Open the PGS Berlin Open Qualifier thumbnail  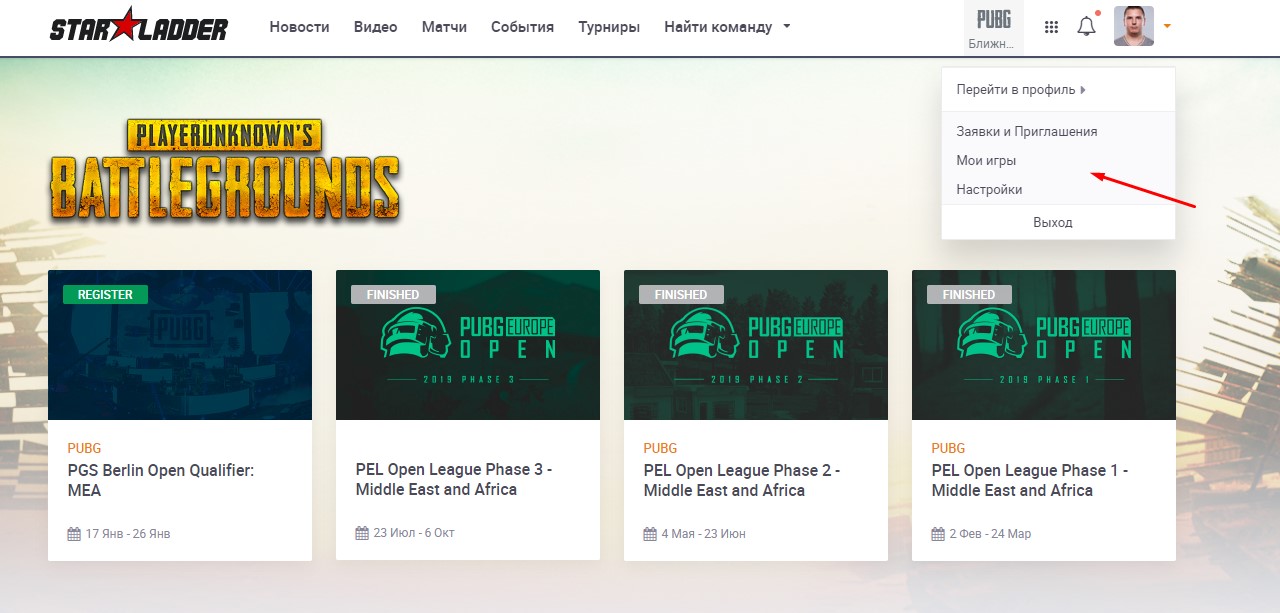pyautogui.click(x=180, y=345)
